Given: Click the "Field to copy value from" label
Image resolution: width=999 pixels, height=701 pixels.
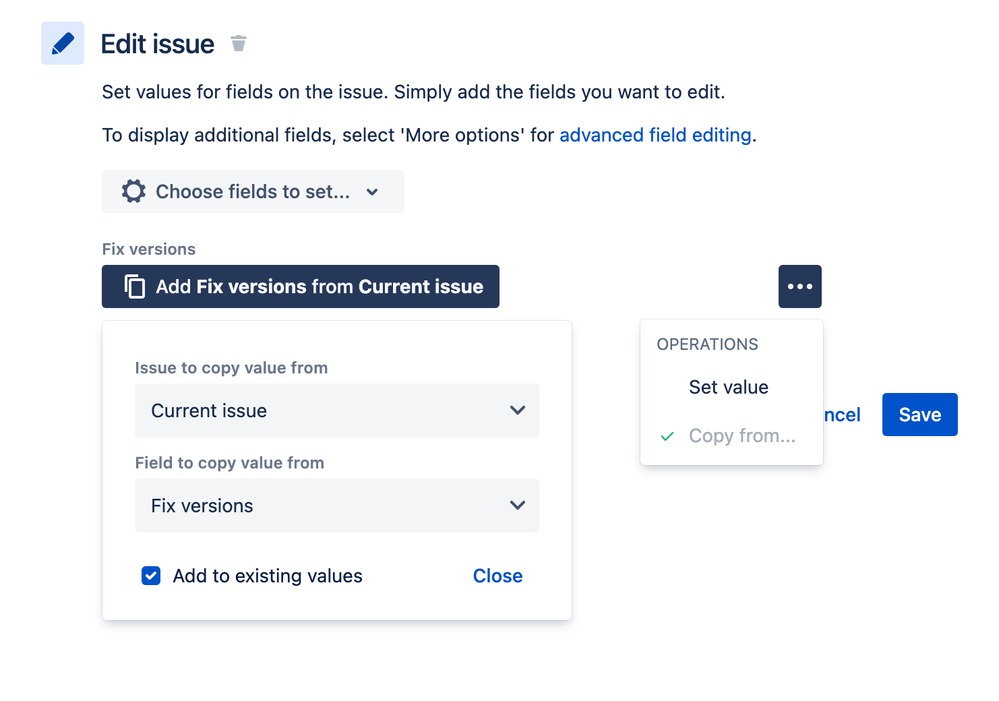Looking at the screenshot, I should click(229, 463).
